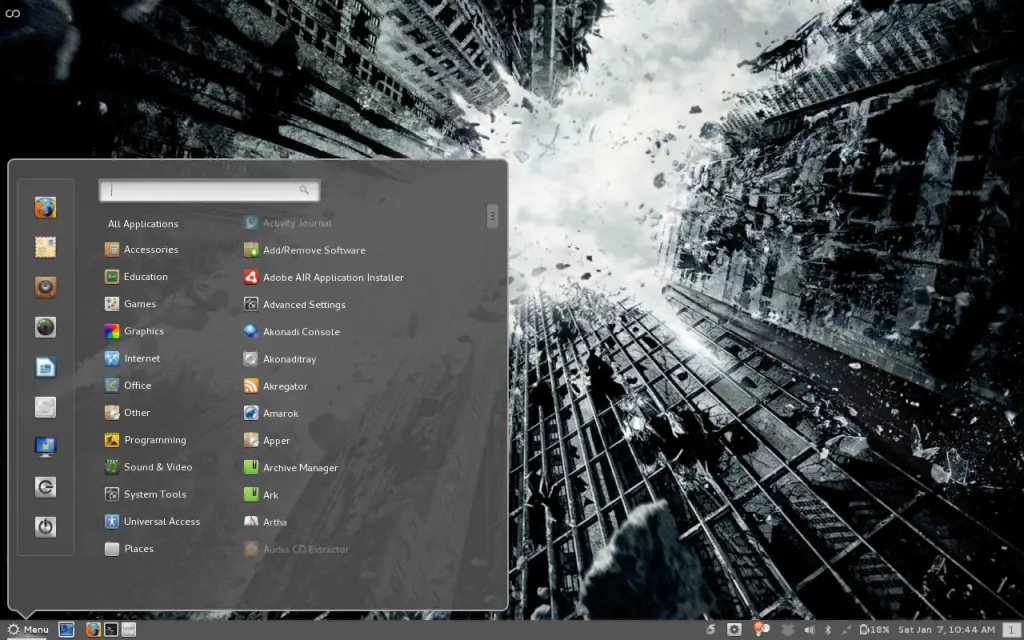
Task: Open the speaker music player favorite
Action: pos(45,287)
